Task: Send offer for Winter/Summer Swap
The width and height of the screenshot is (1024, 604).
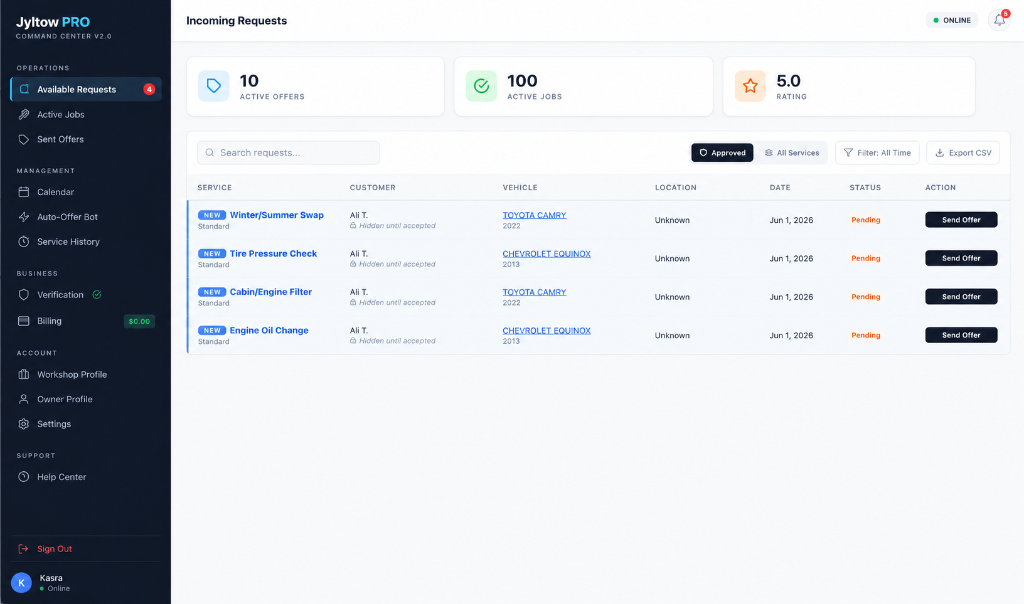Action: [x=961, y=220]
